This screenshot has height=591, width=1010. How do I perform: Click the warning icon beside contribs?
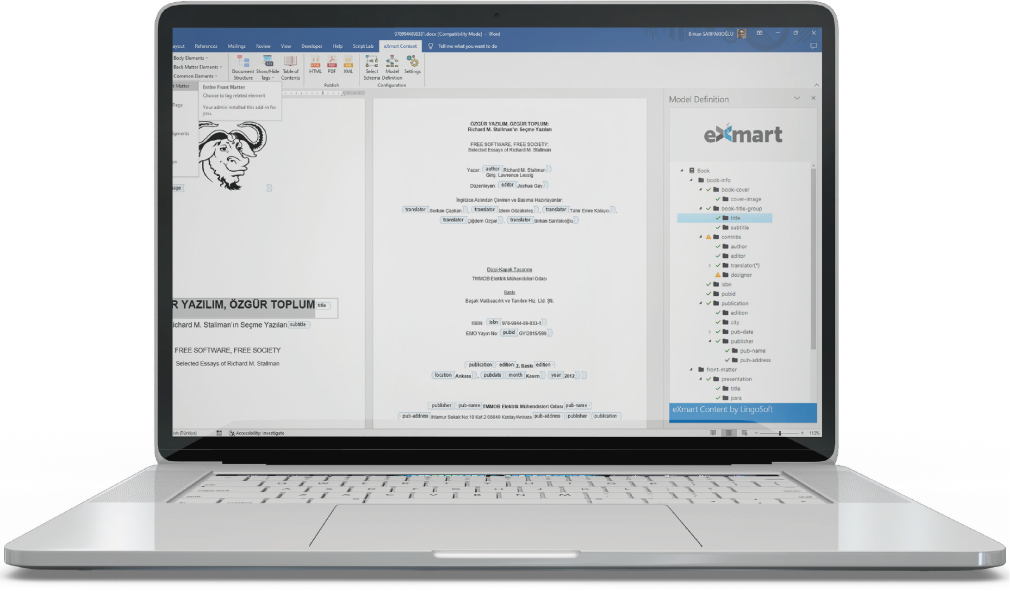pos(709,237)
